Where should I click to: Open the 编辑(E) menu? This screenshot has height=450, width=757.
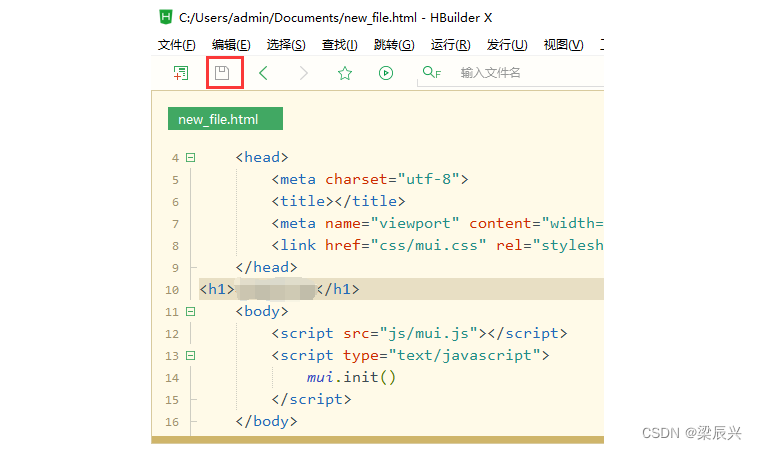[231, 45]
